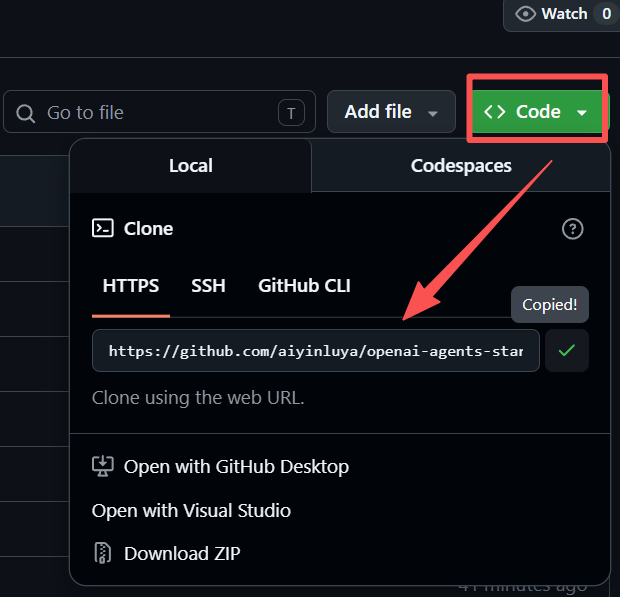Click the green checkmark copy URL button
This screenshot has width=620, height=597.
(x=567, y=350)
